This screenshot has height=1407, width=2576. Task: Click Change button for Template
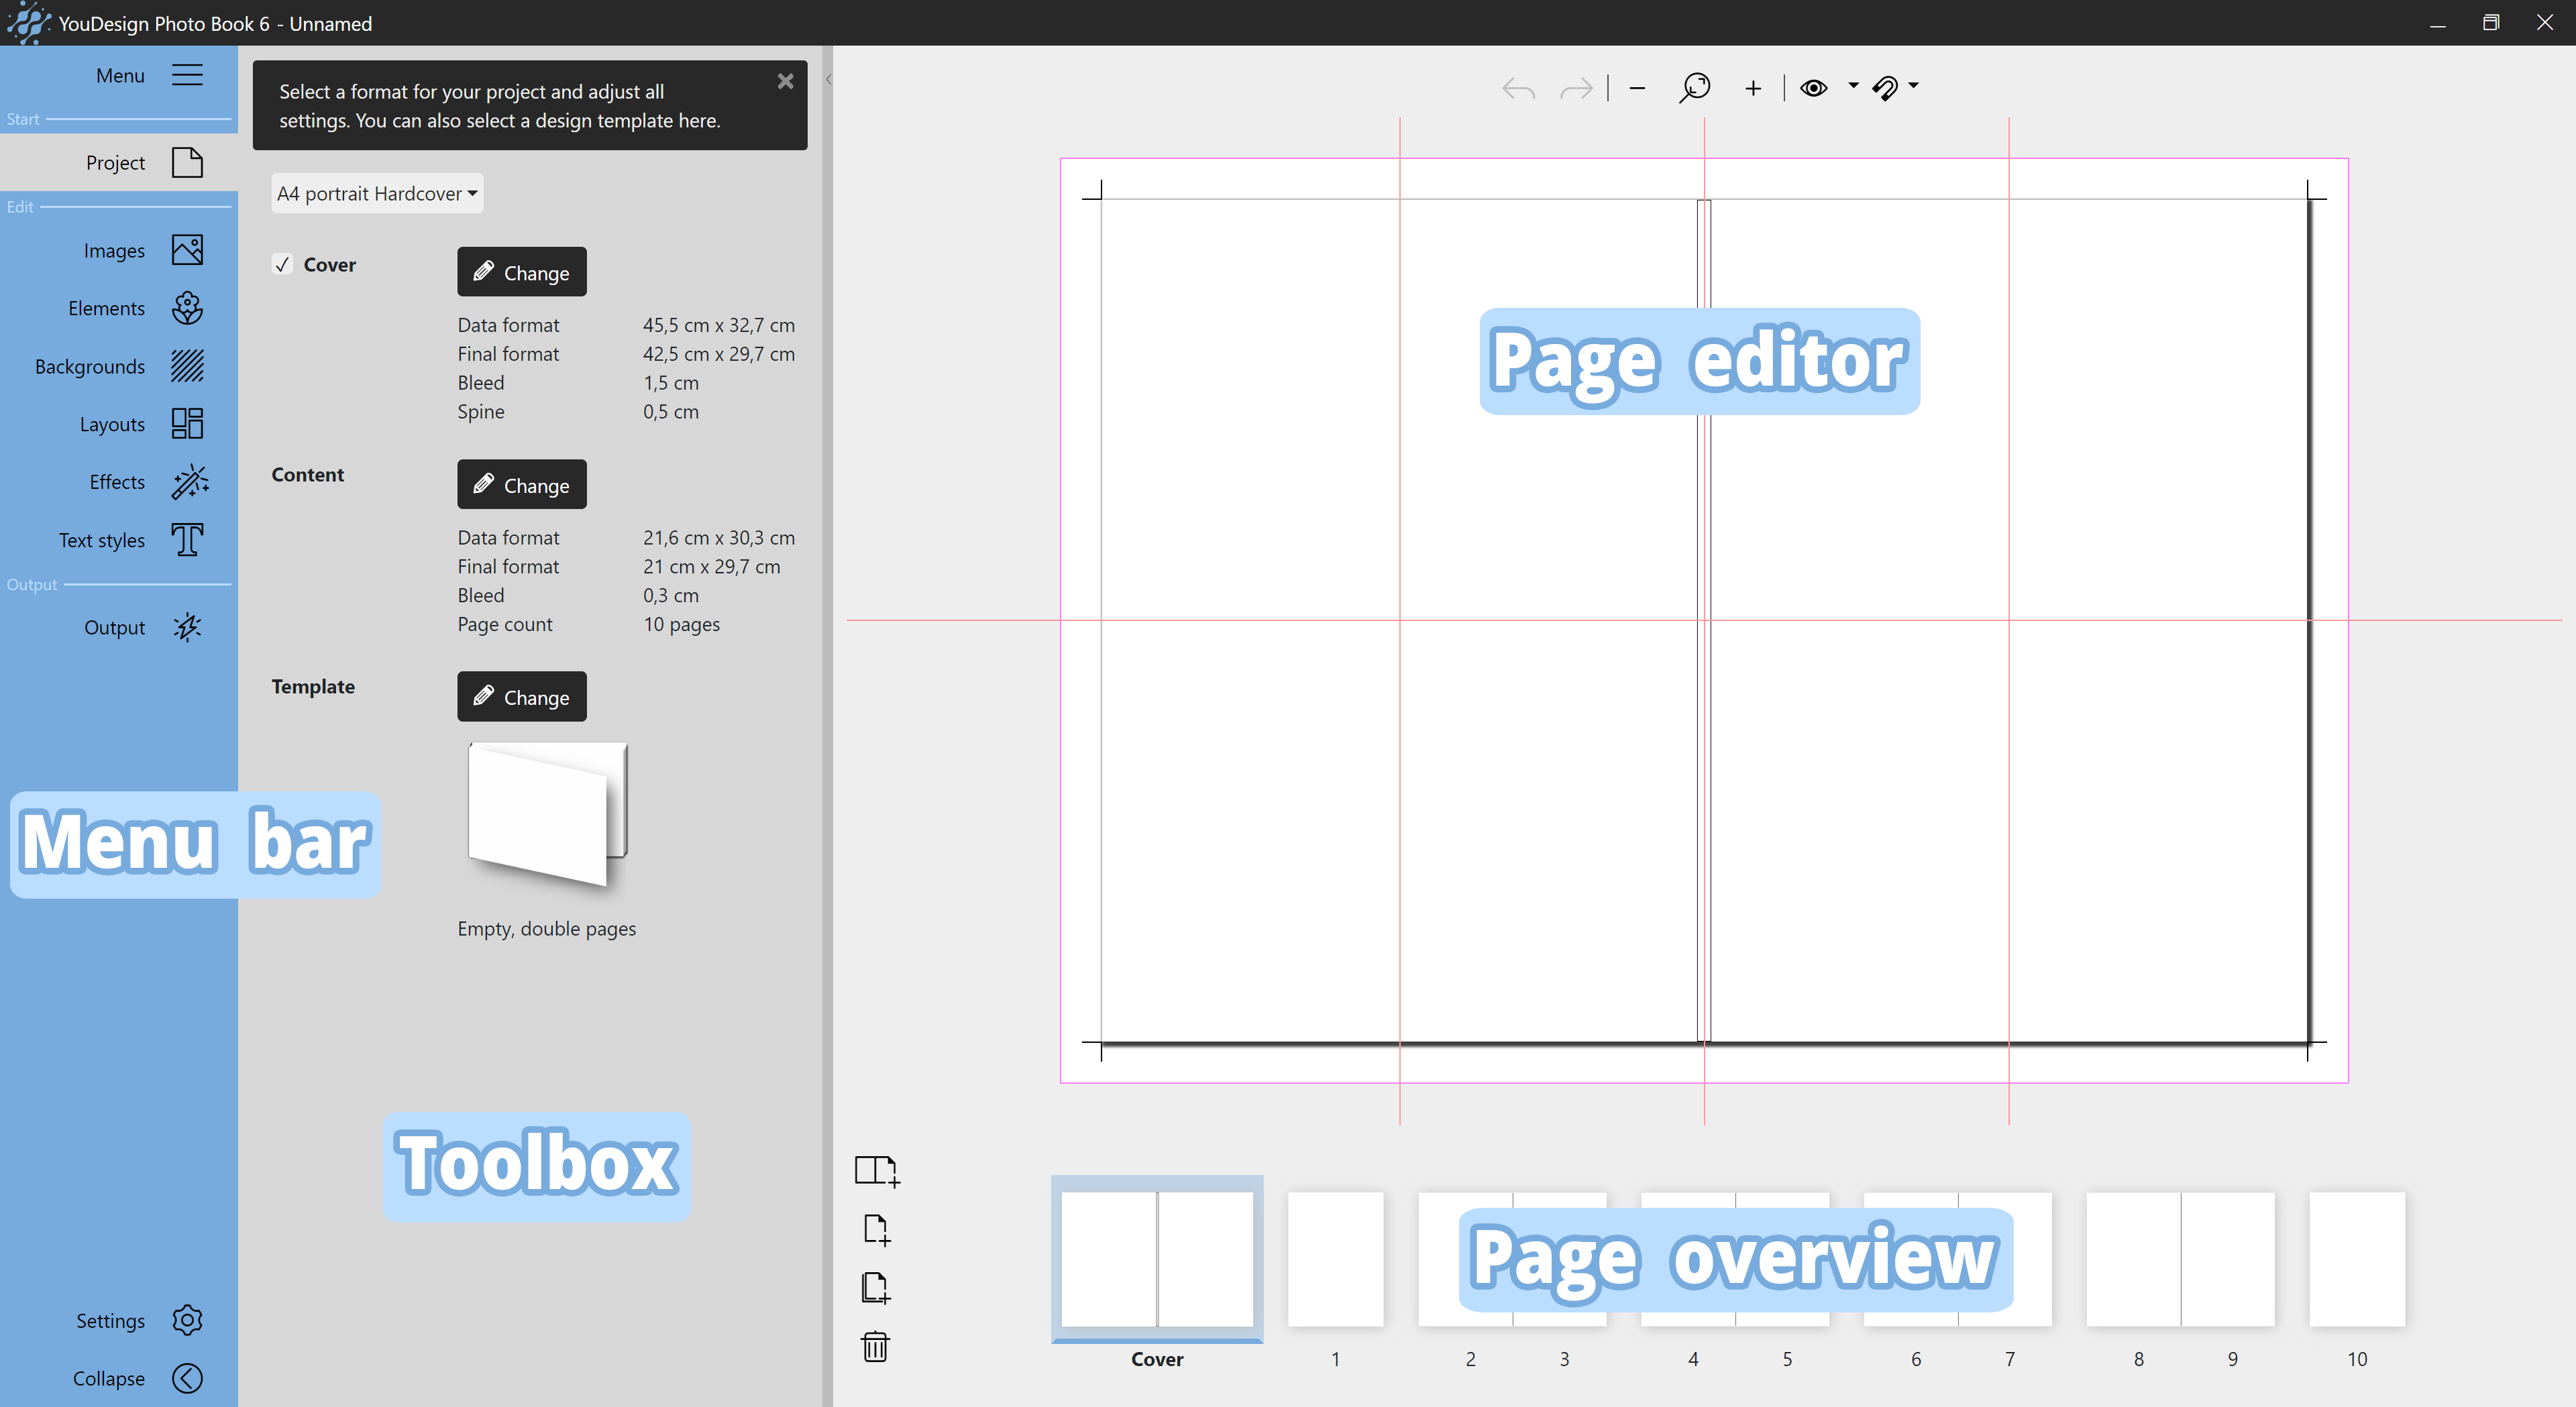521,697
